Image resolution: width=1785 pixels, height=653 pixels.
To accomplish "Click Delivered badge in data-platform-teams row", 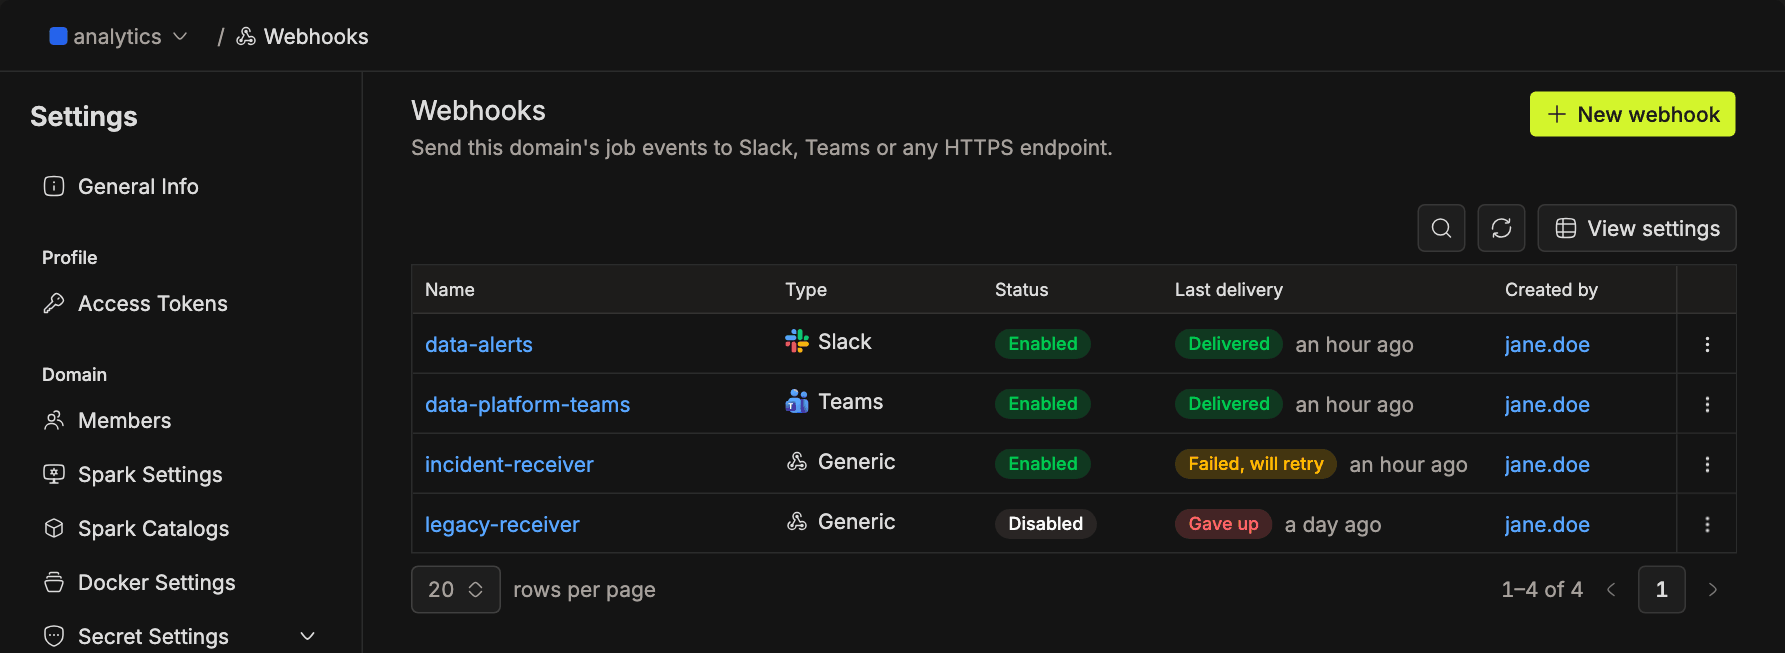I will point(1228,404).
